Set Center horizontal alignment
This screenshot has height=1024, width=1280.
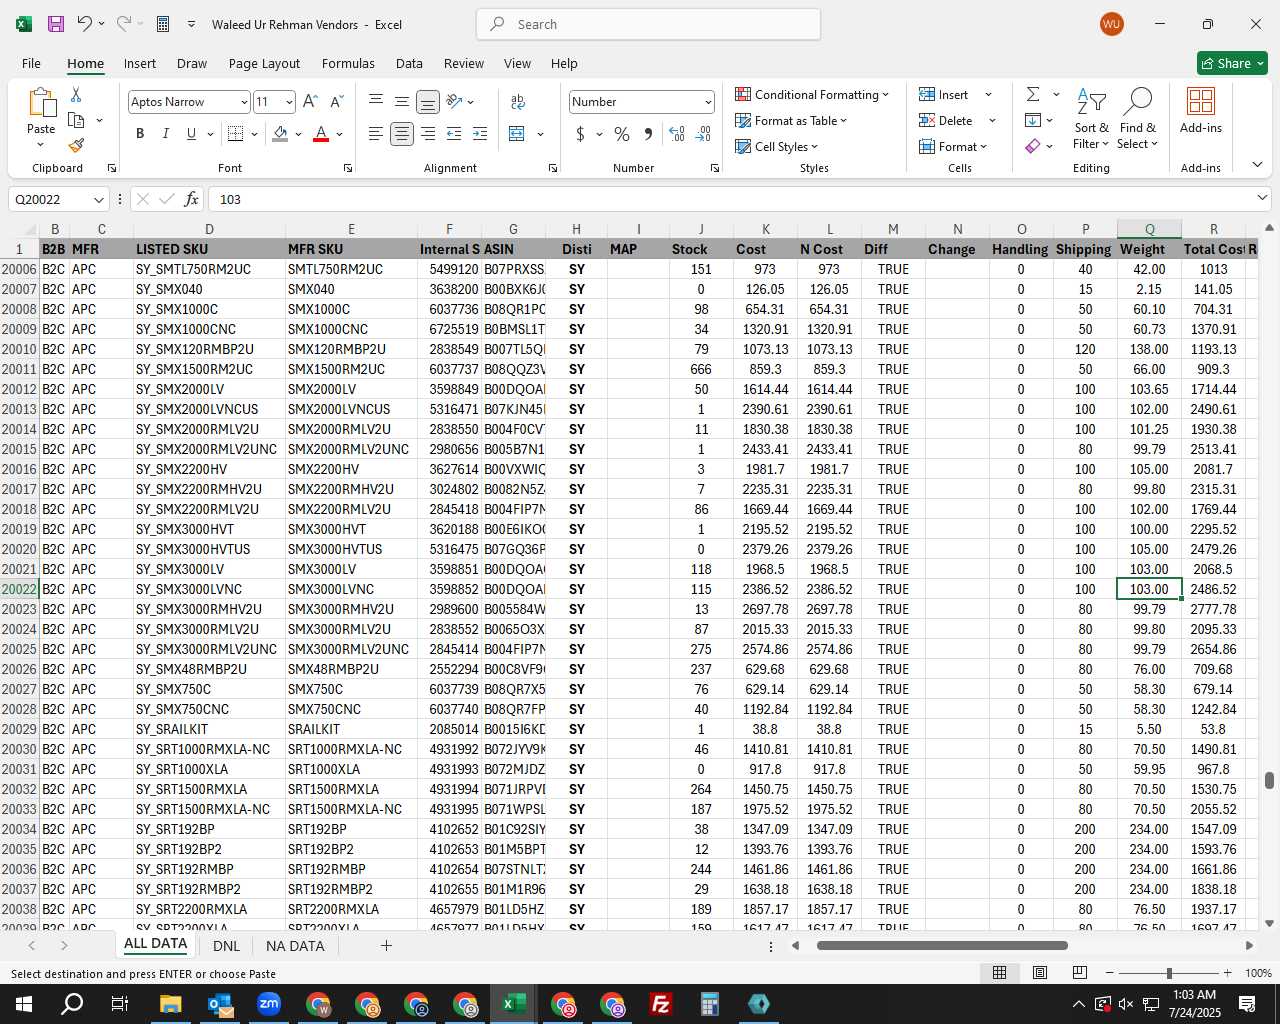[402, 134]
